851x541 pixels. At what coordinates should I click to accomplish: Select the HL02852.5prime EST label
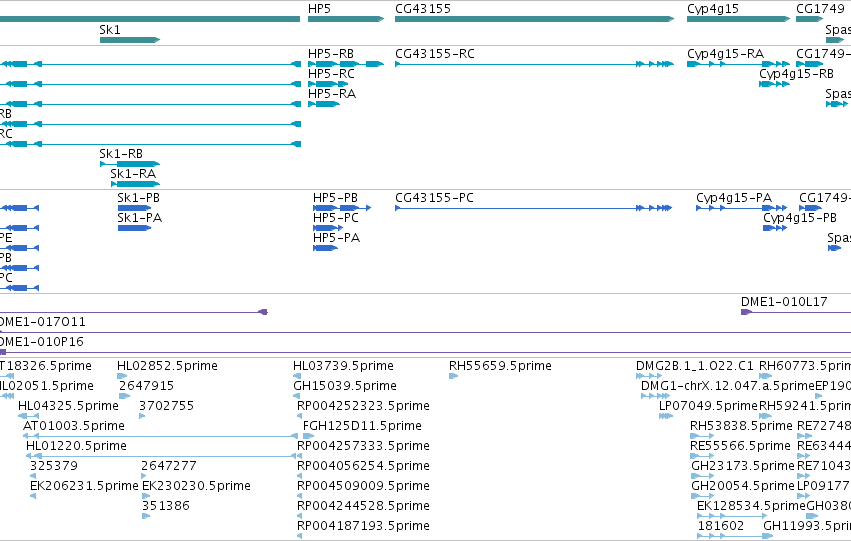pyautogui.click(x=167, y=366)
